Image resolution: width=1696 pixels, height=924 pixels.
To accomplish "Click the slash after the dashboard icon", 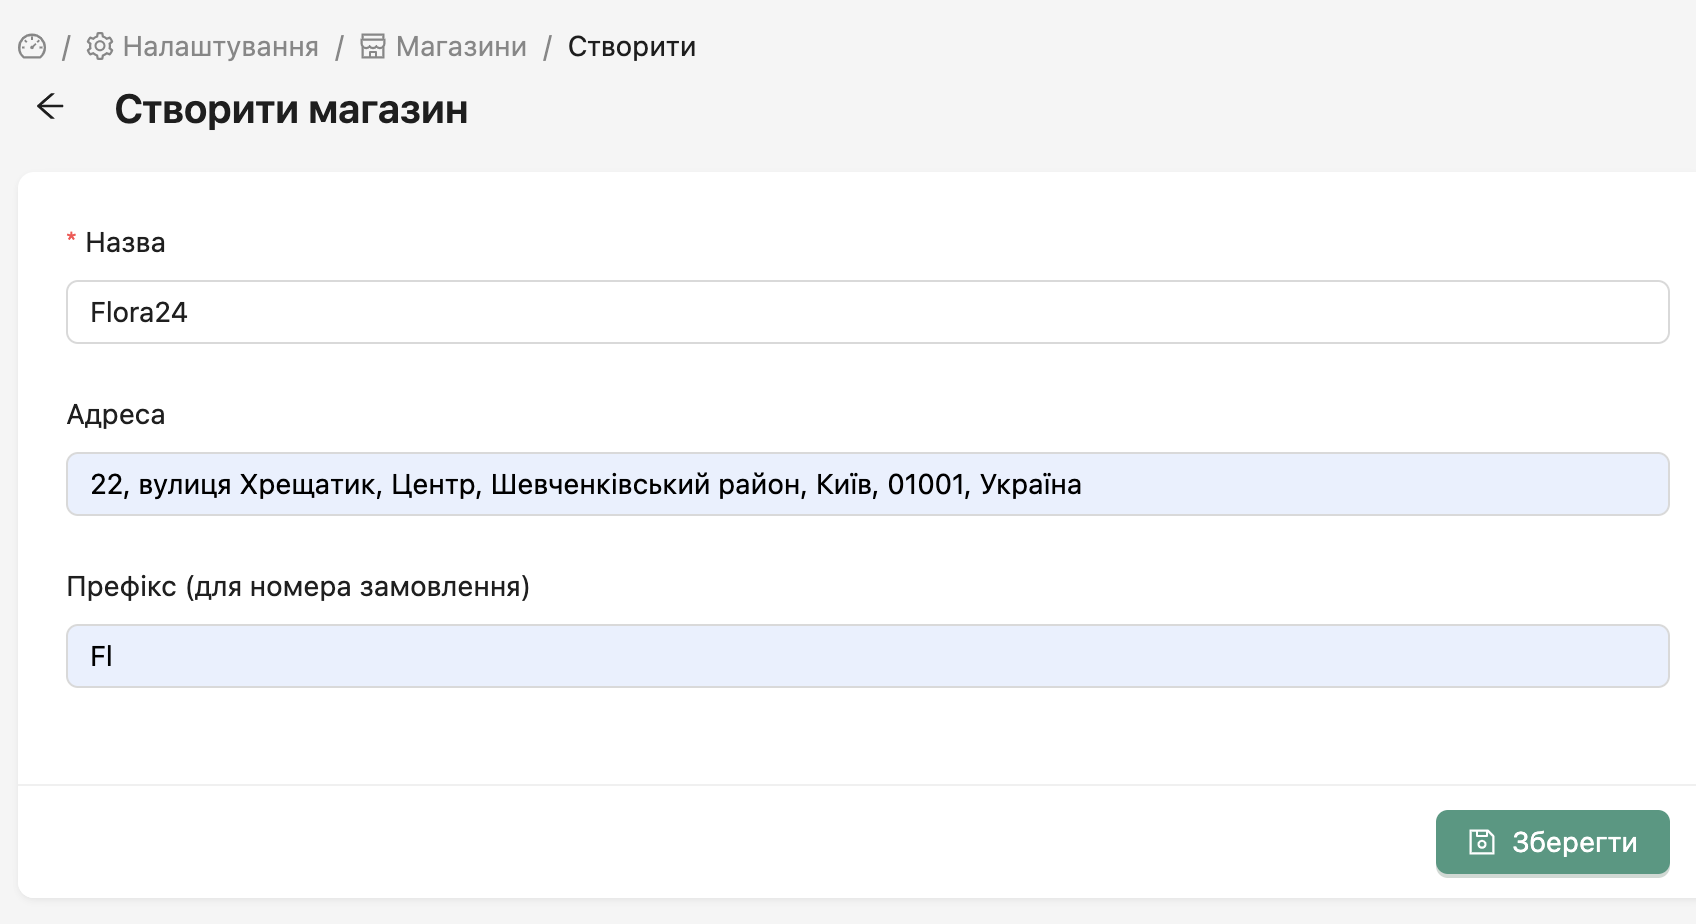I will tap(66, 47).
